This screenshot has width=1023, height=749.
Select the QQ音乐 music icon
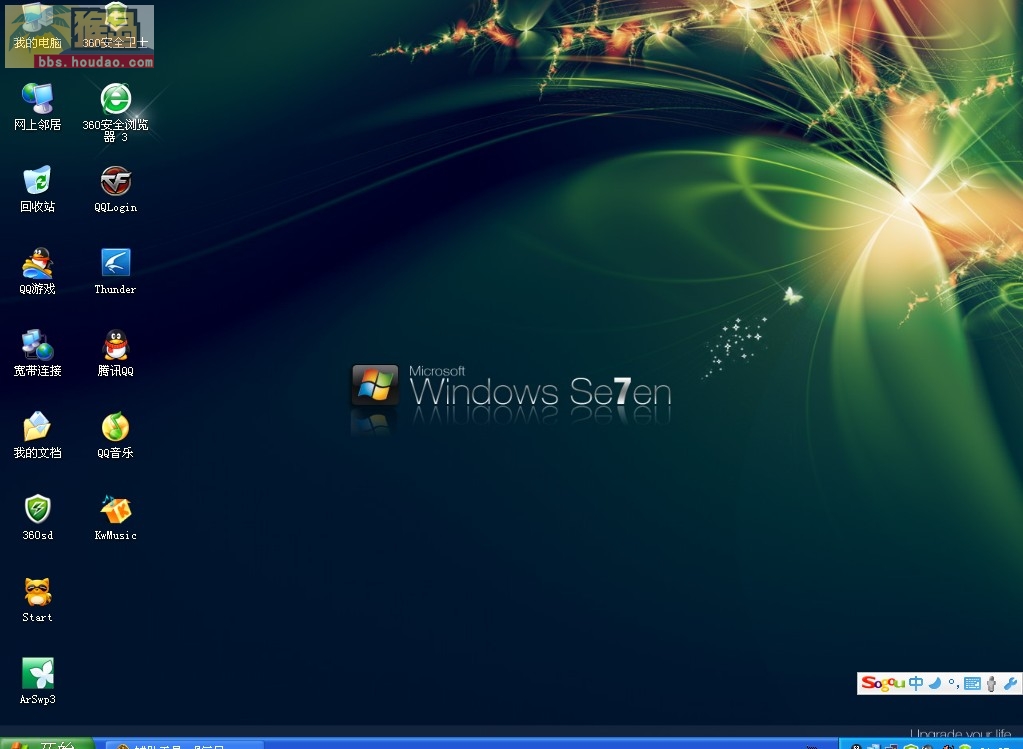click(x=115, y=435)
